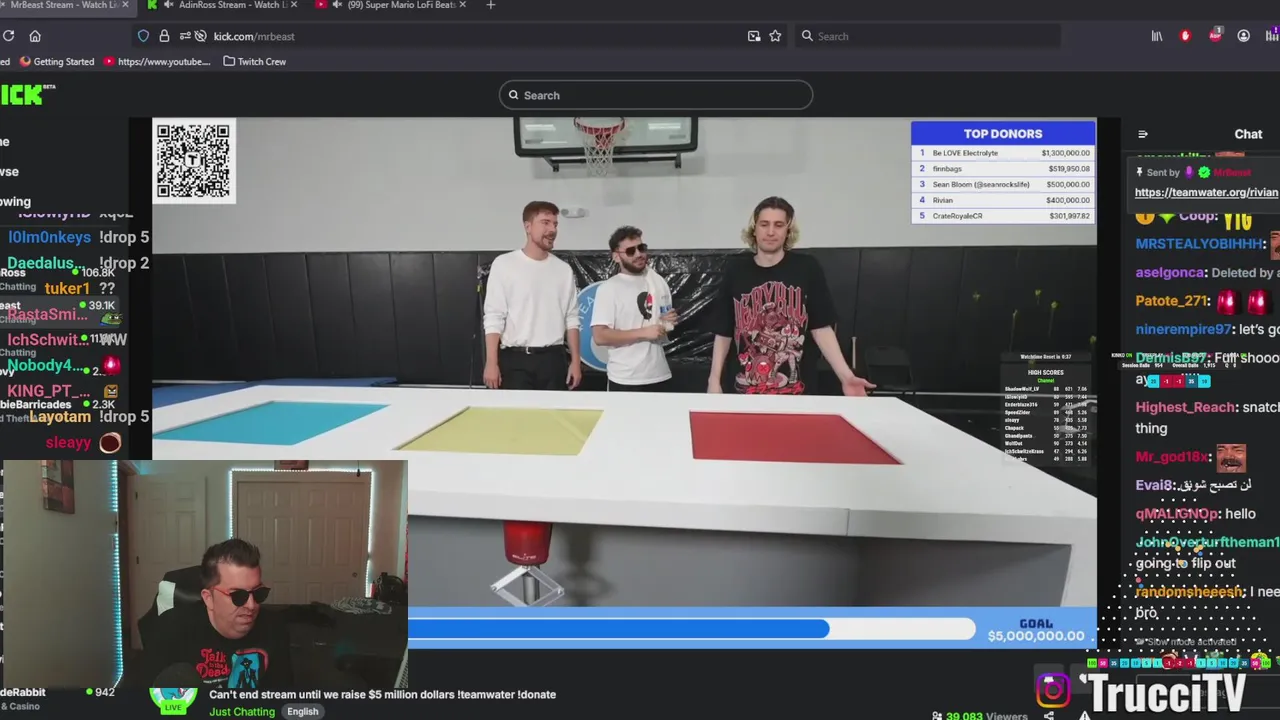Click username aselgonca in chat
The height and width of the screenshot is (720, 1280).
click(x=1170, y=272)
